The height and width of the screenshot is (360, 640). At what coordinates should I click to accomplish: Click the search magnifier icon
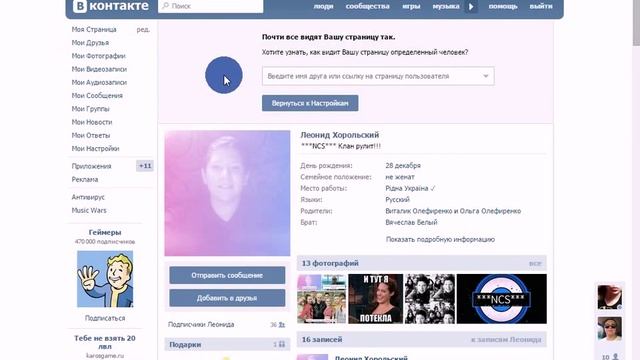[165, 6]
